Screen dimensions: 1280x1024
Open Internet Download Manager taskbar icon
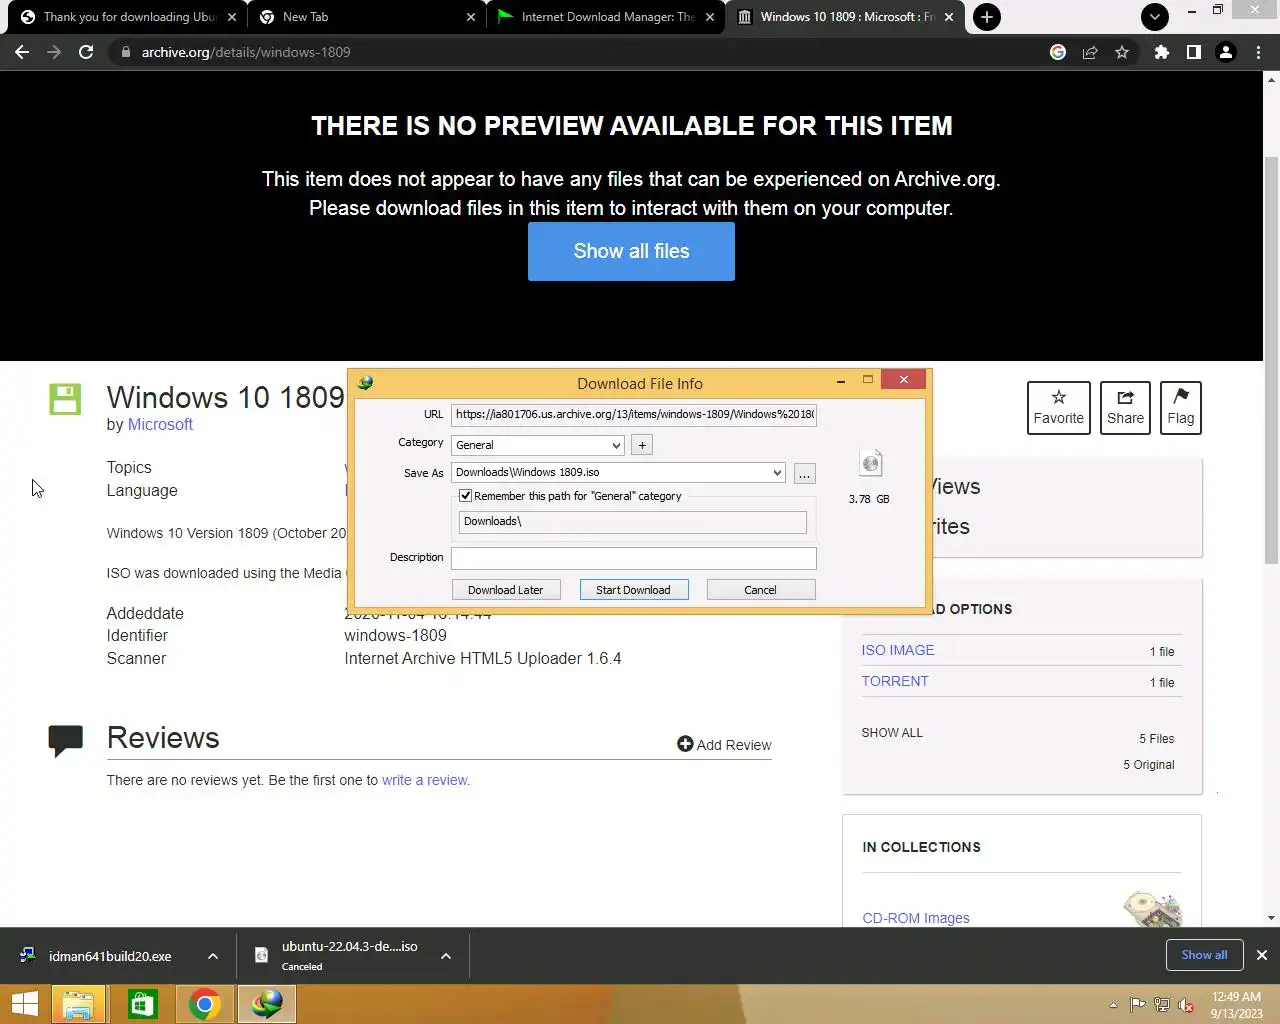pyautogui.click(x=267, y=1004)
